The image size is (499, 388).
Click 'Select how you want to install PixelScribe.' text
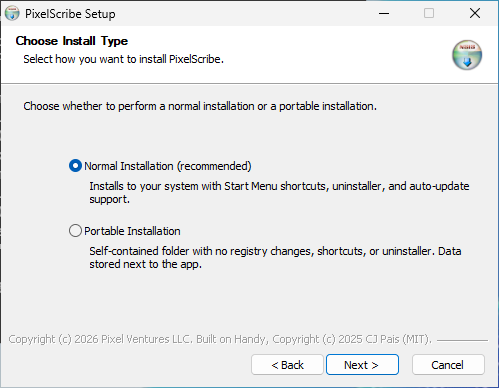(123, 59)
